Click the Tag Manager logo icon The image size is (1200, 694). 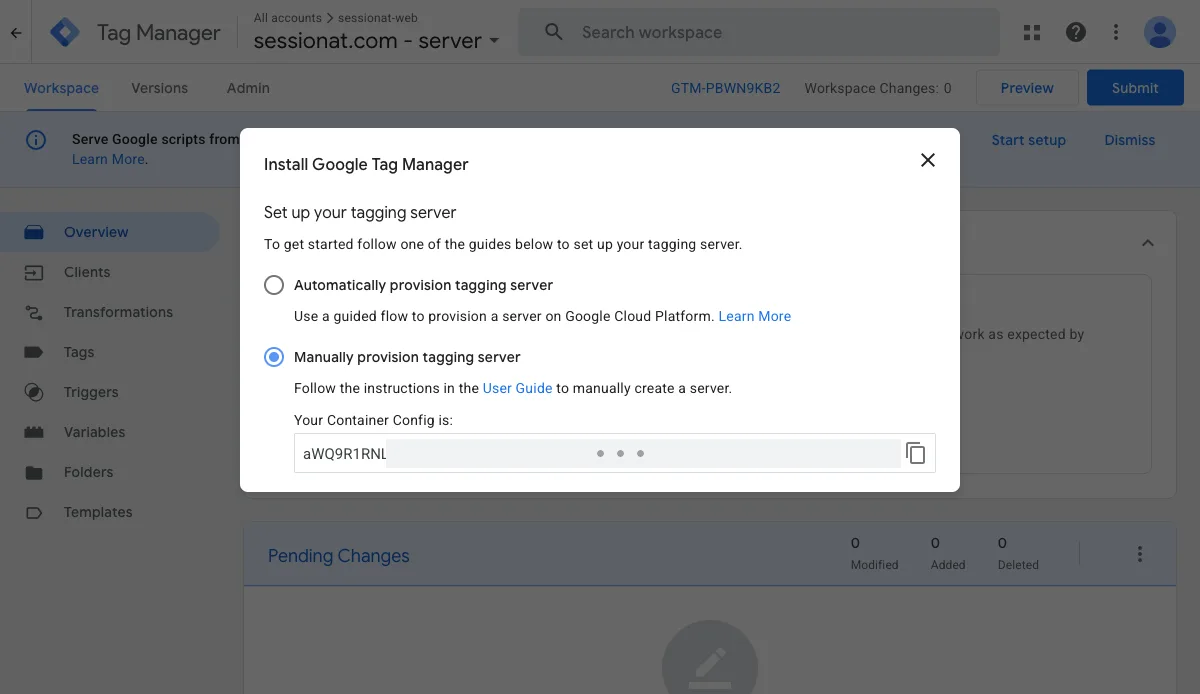tap(65, 33)
